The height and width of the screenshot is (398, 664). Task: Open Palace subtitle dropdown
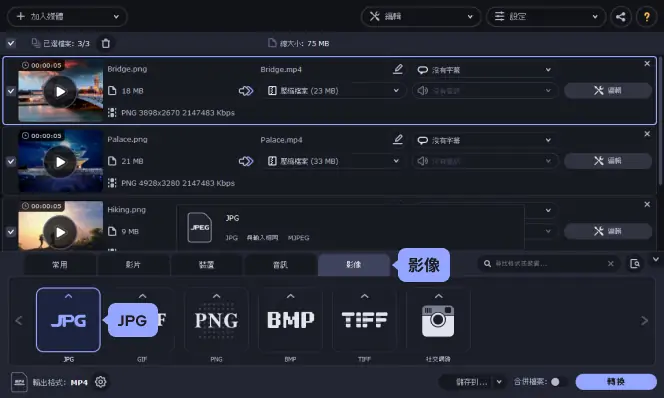click(x=485, y=140)
